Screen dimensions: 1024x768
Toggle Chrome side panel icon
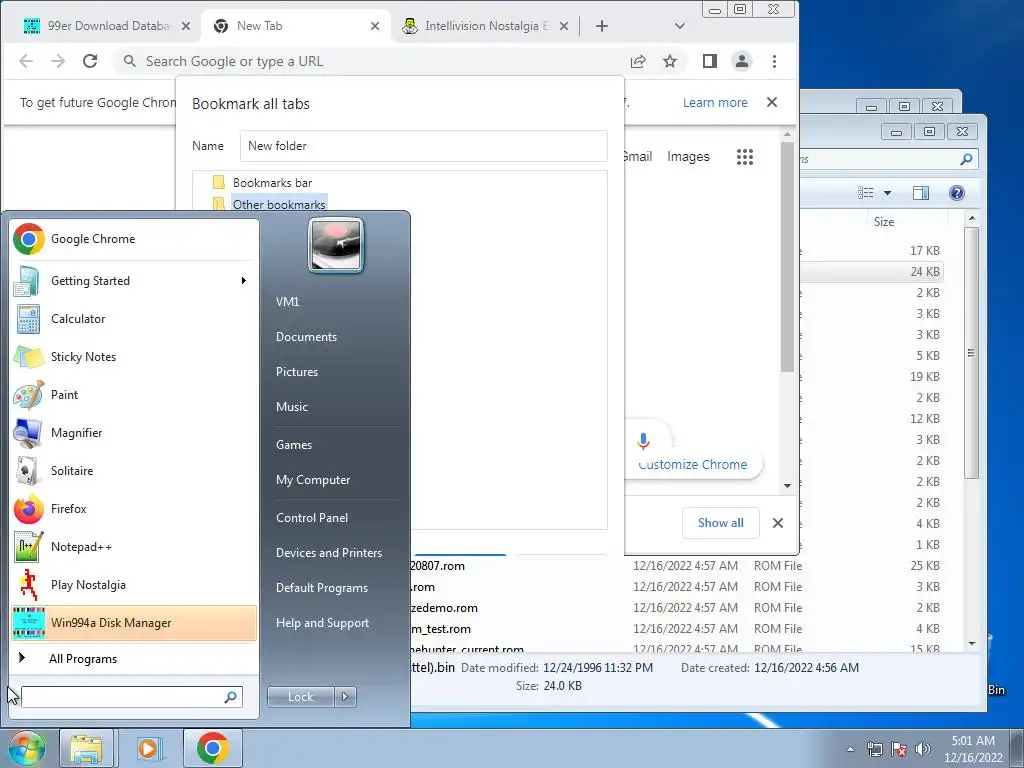710,61
